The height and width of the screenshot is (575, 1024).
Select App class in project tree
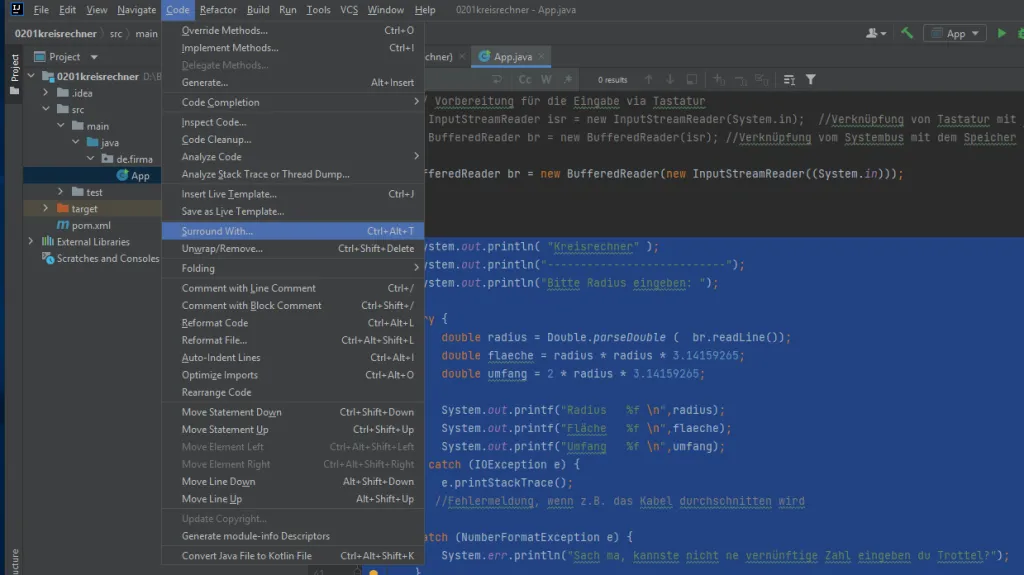[x=91, y=175]
